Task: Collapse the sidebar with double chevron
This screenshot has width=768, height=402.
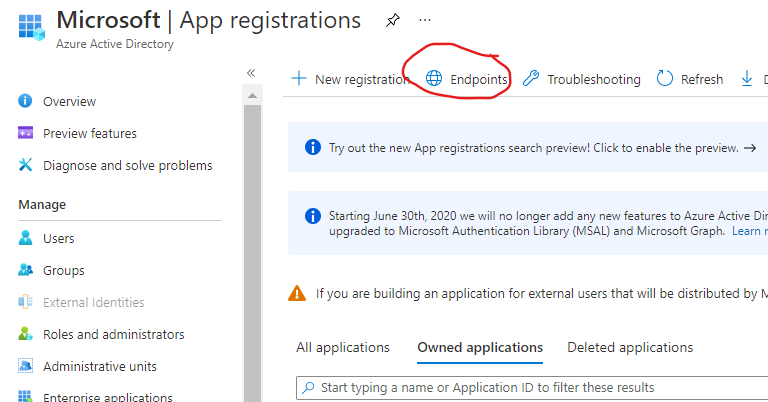Action: point(251,73)
